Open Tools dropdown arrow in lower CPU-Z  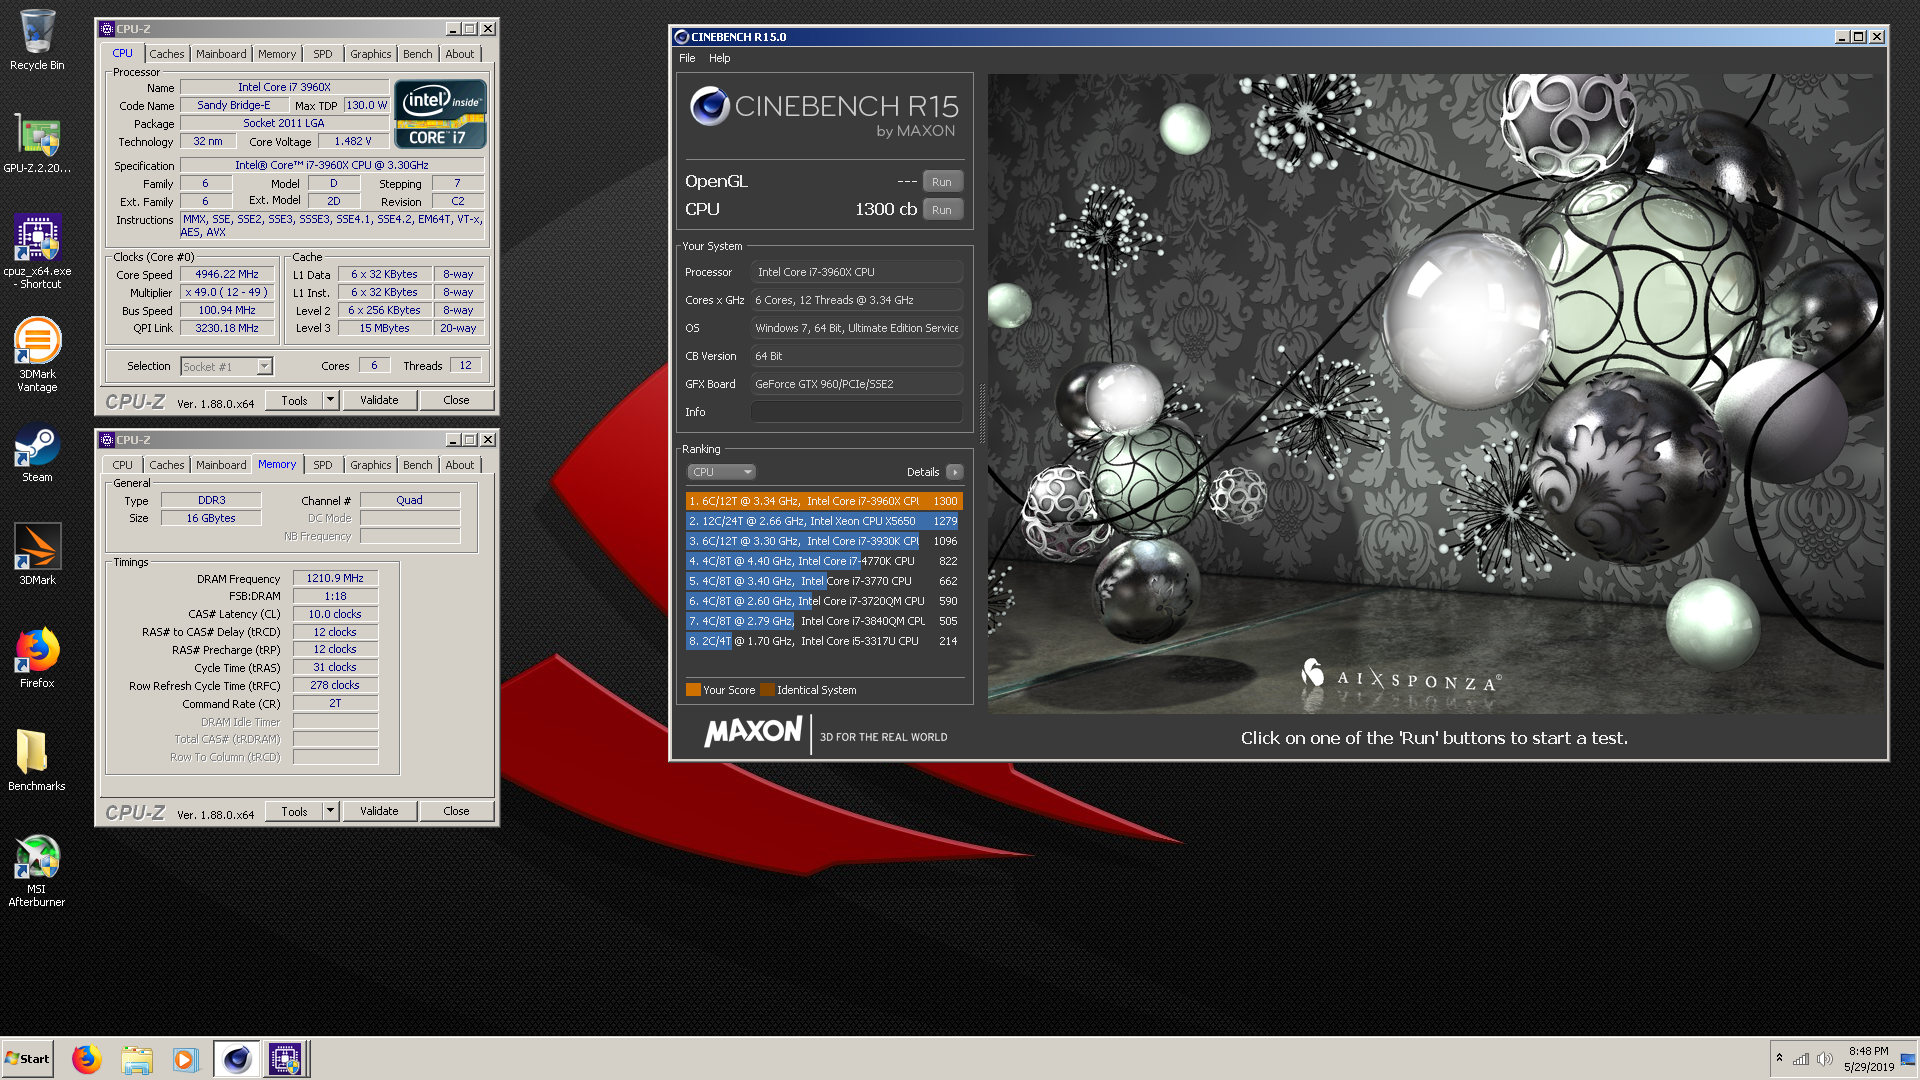point(330,811)
